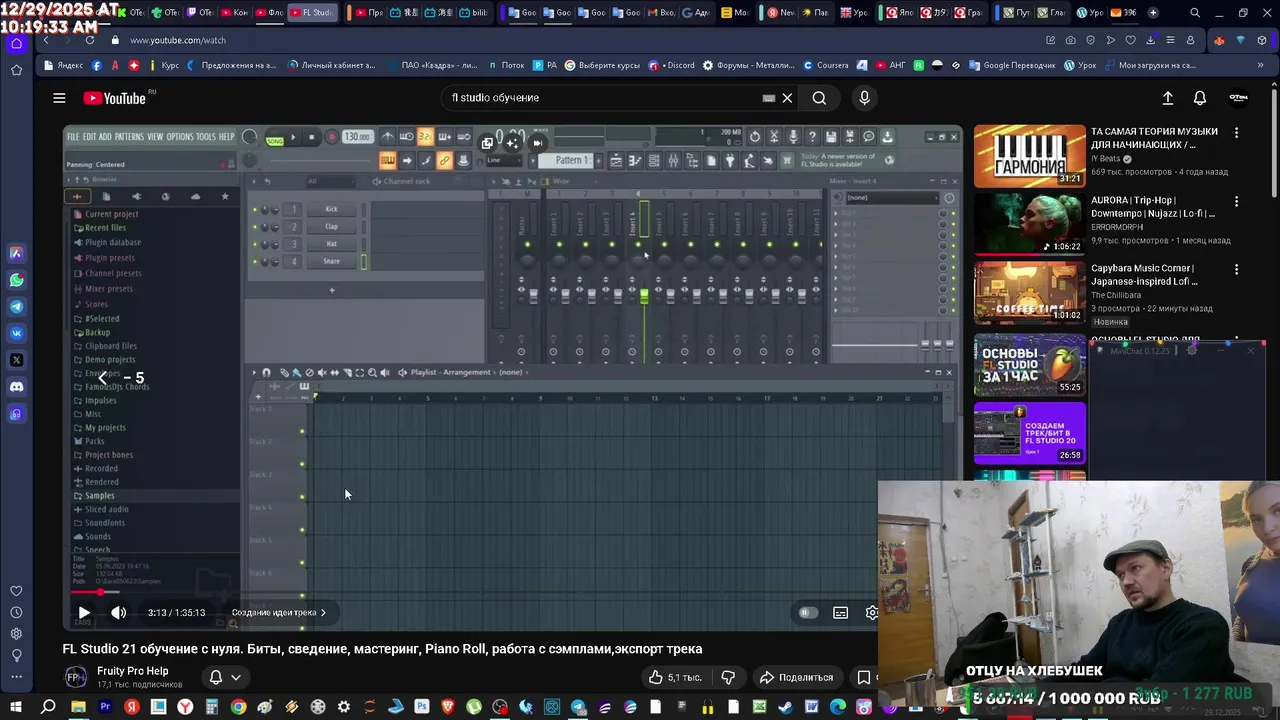
Task: Open Windows Start menu
Action: point(16,707)
